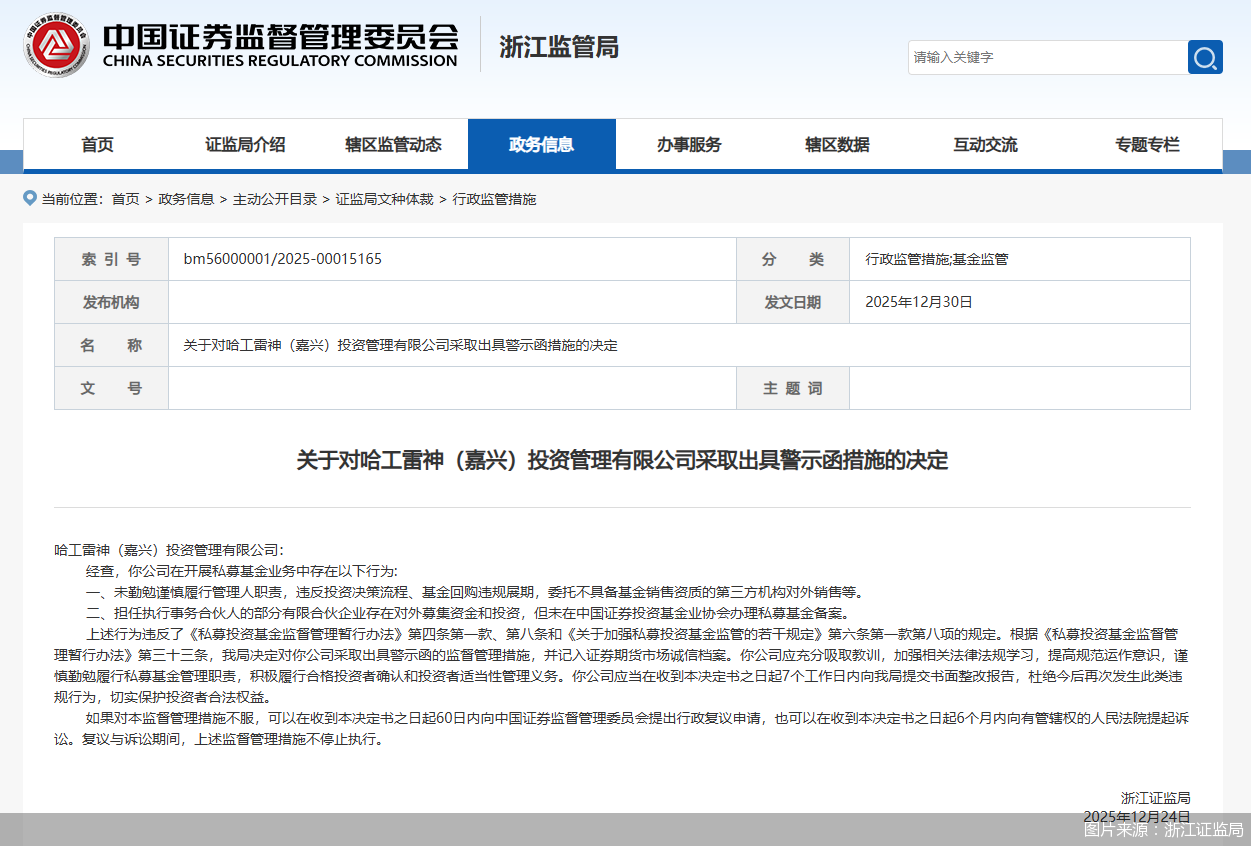Click the 浙江监管局 header label

(x=557, y=47)
